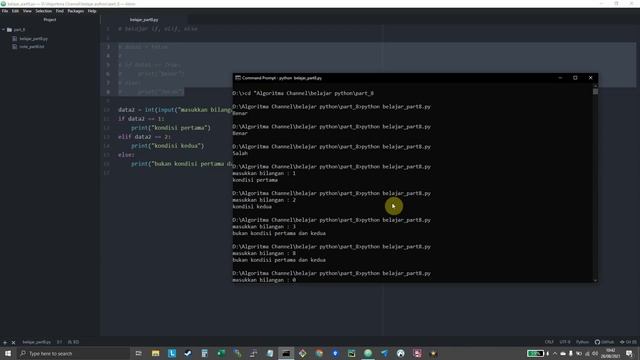Click the 'Salah' output line in the terminal

pos(240,153)
